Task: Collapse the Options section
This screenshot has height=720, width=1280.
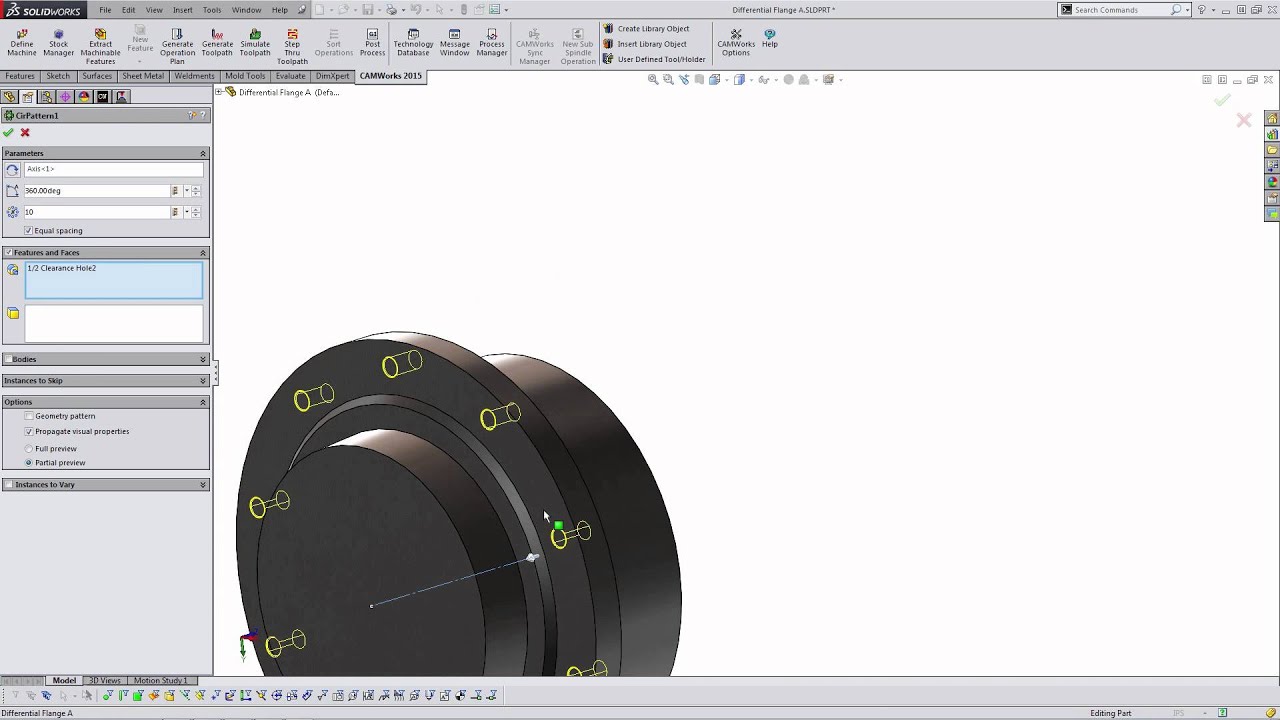Action: coord(203,402)
